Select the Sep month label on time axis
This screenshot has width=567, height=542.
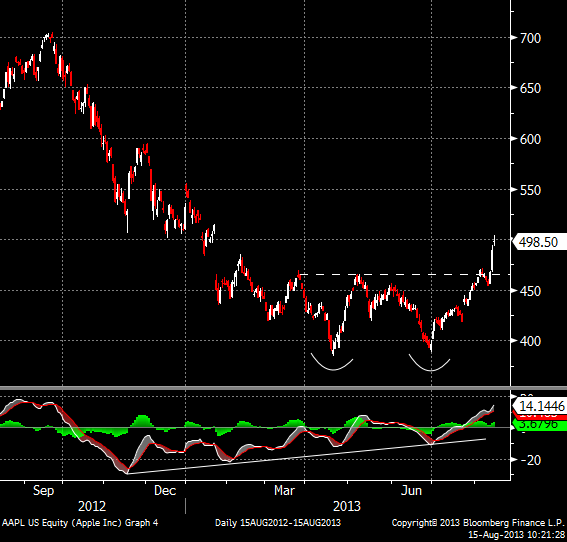(x=43, y=491)
